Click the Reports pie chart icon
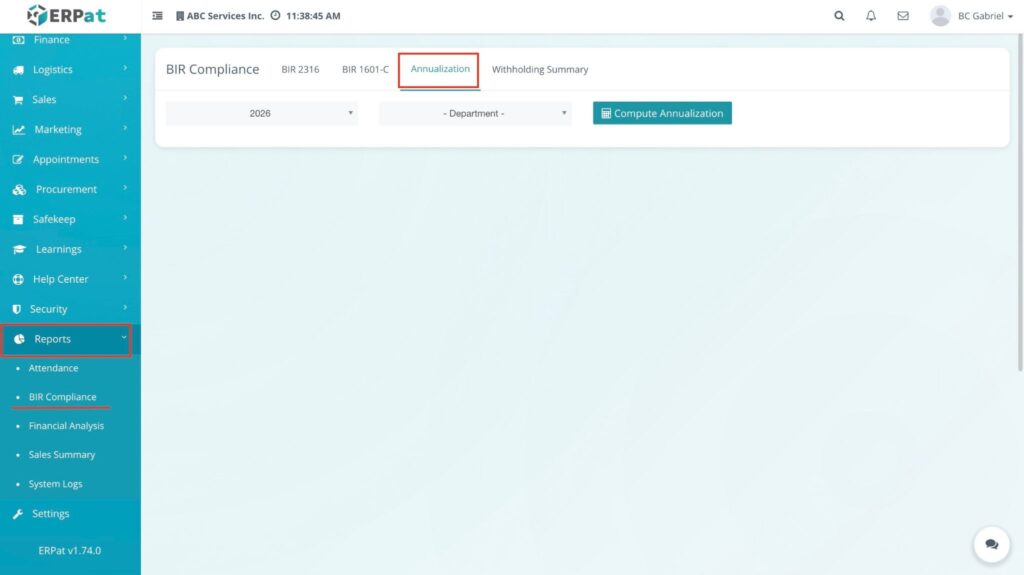This screenshot has width=1024, height=575. (19, 339)
